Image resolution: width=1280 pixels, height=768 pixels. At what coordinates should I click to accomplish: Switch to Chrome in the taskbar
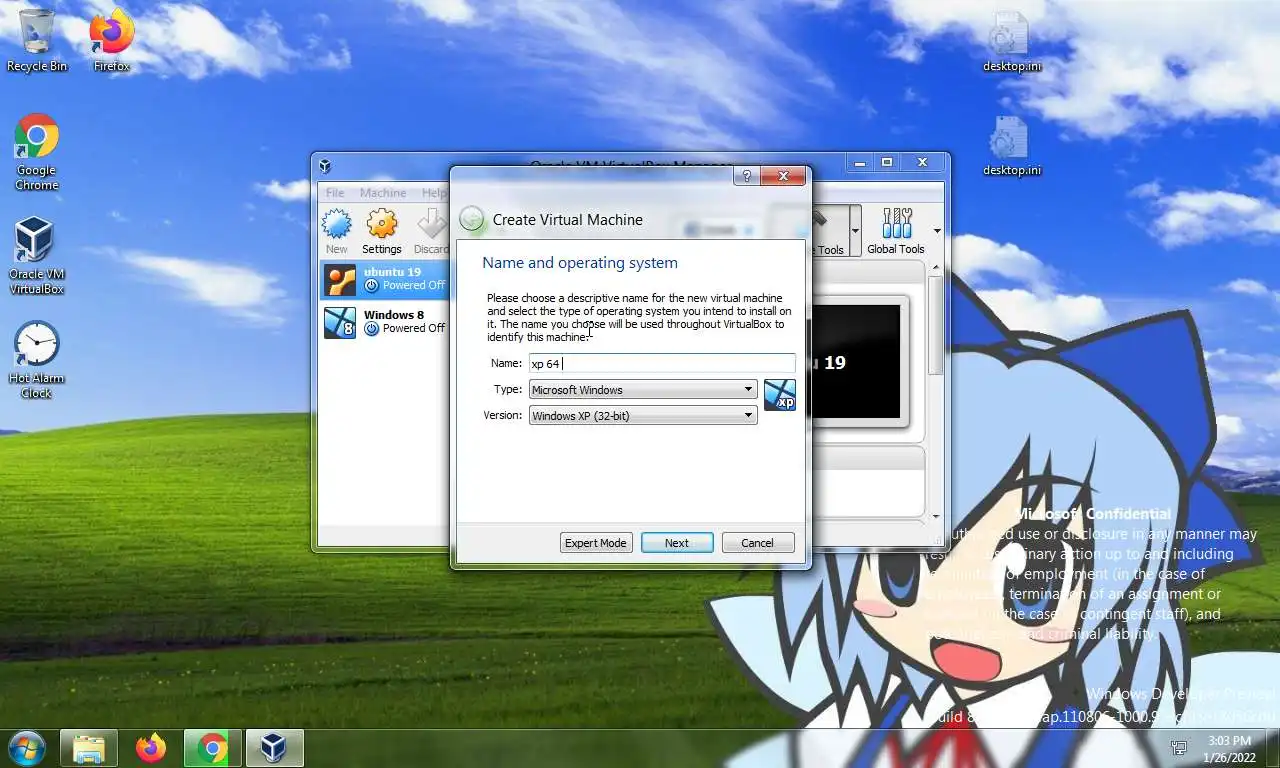(x=212, y=748)
